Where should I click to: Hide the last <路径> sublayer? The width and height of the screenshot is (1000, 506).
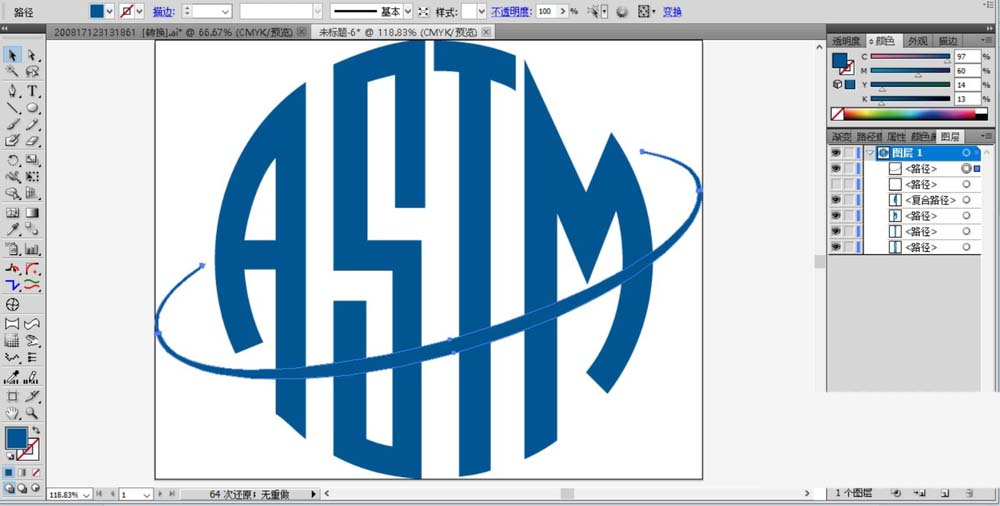point(835,247)
